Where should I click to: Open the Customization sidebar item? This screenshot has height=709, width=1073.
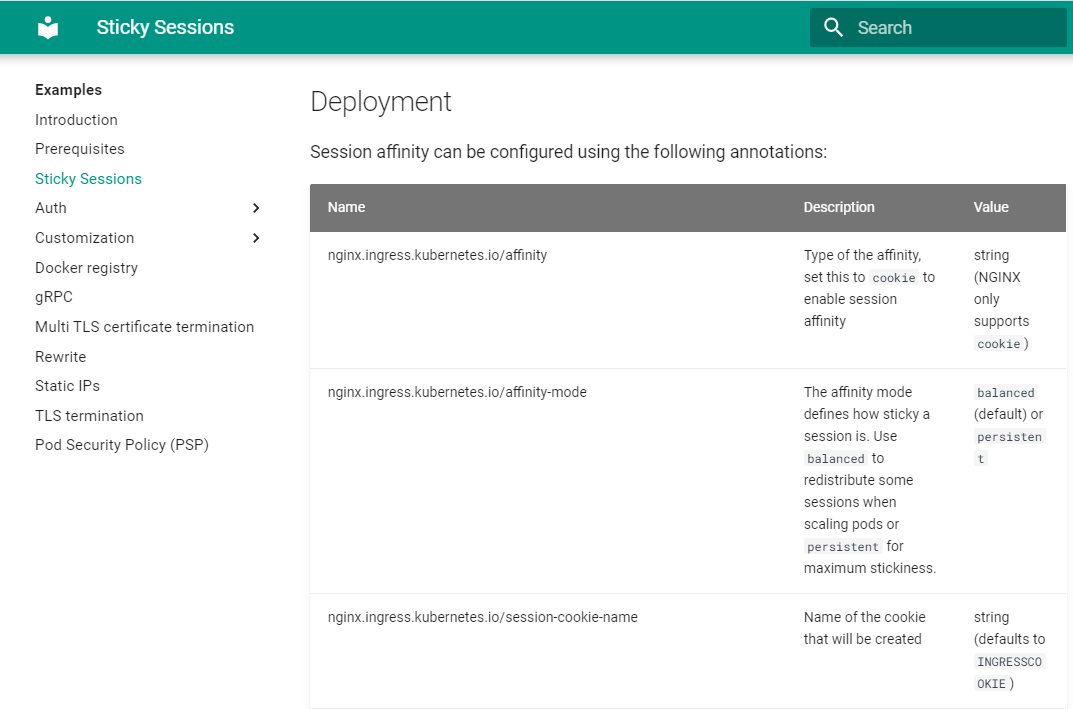tap(84, 238)
